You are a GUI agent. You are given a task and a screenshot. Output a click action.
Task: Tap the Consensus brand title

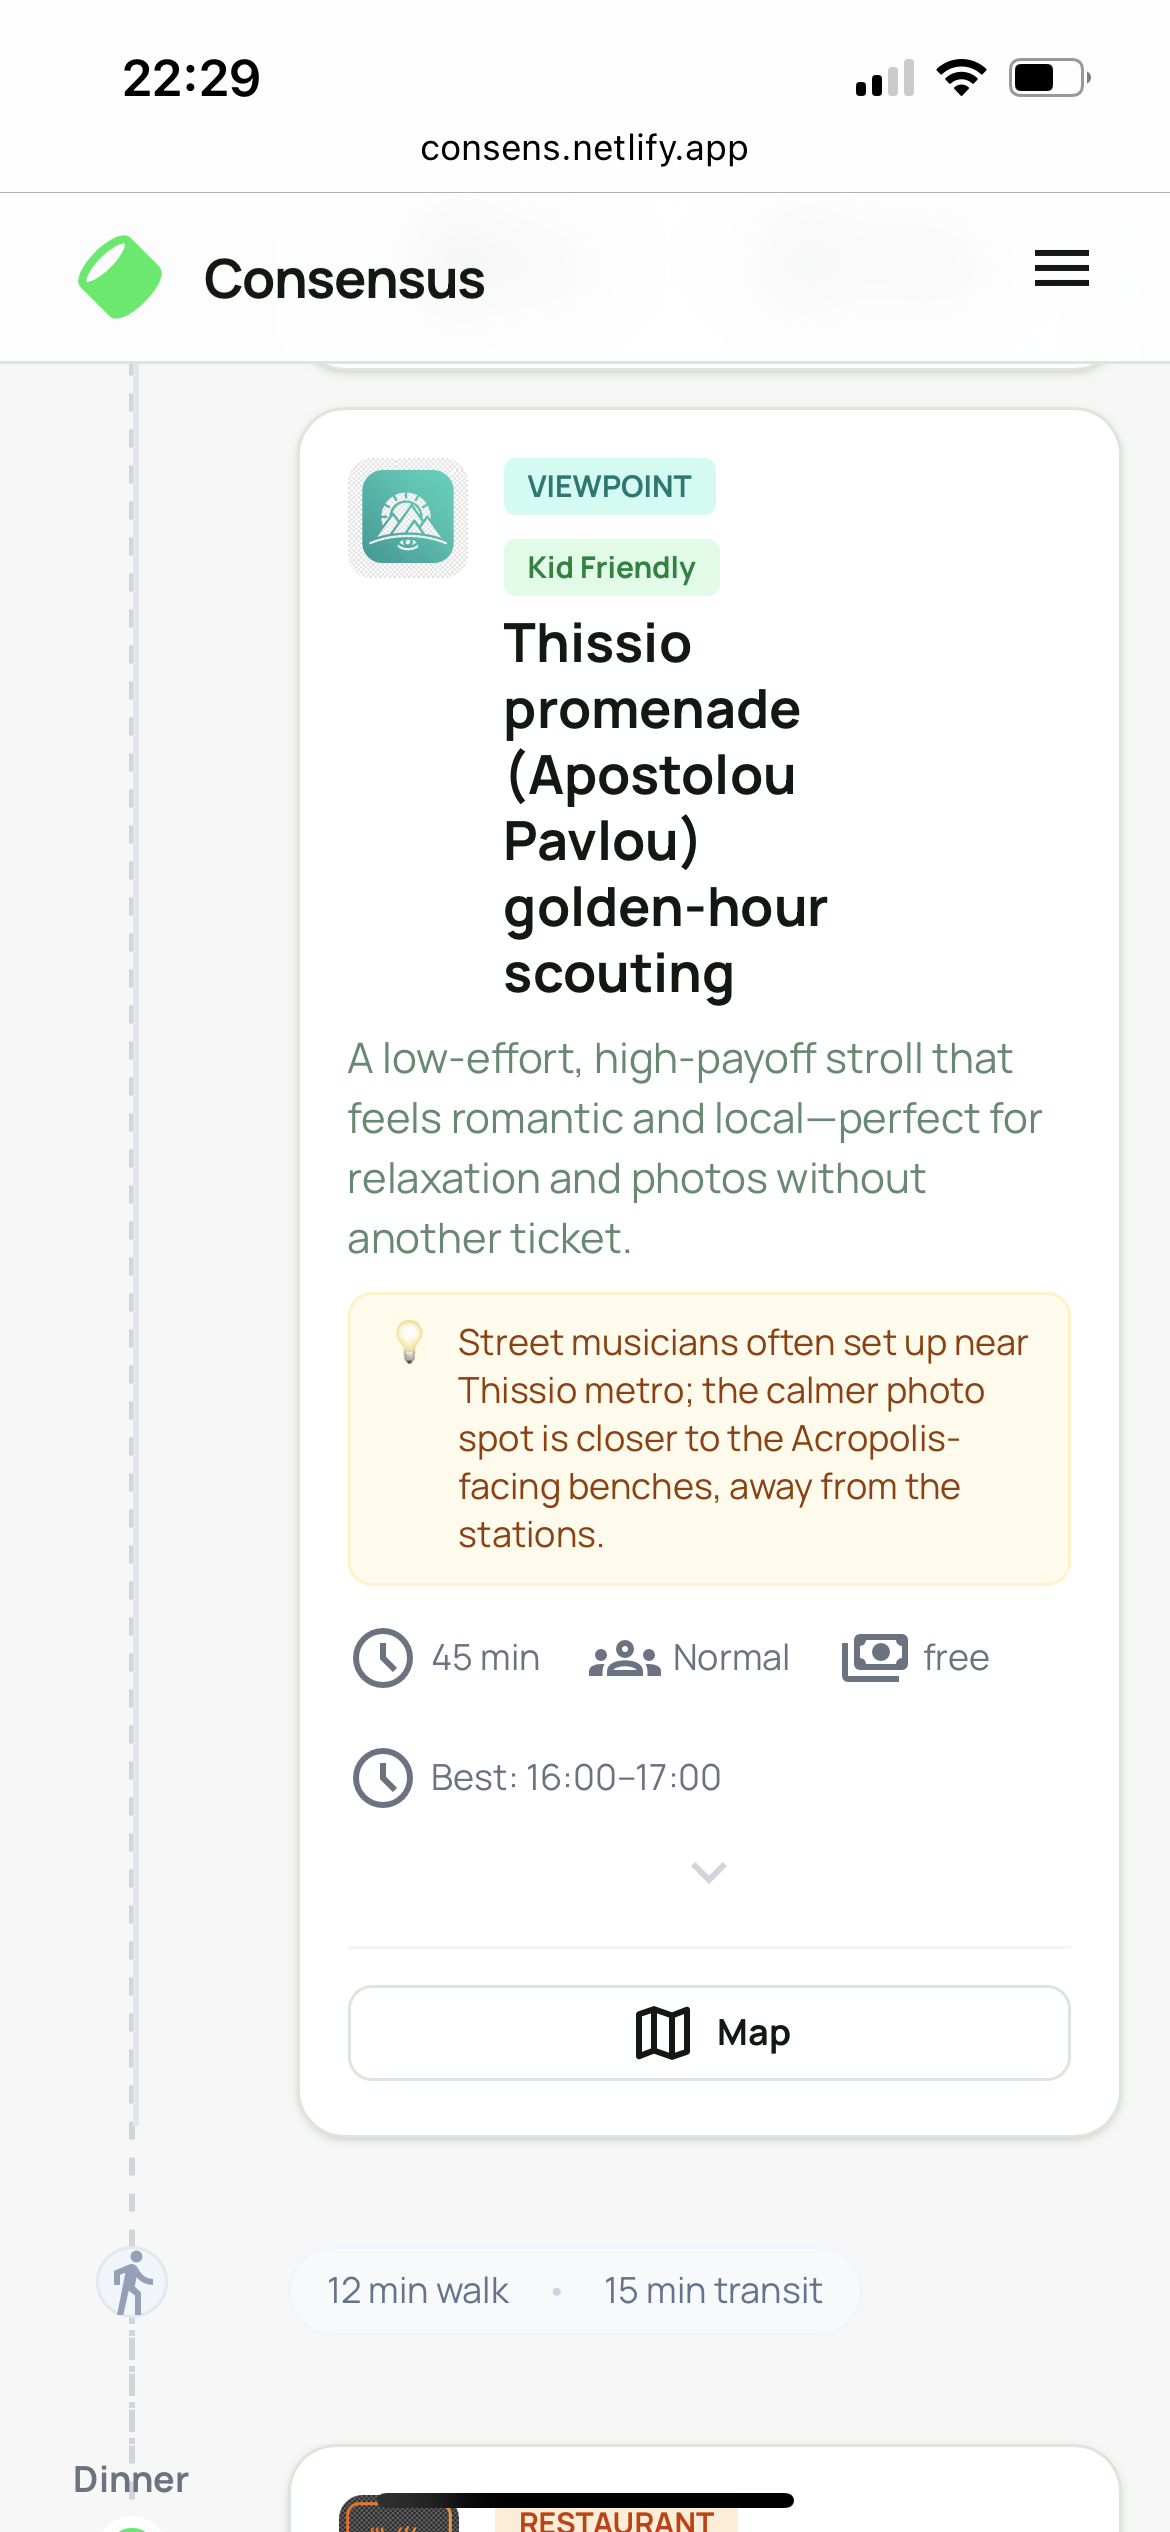coord(344,279)
